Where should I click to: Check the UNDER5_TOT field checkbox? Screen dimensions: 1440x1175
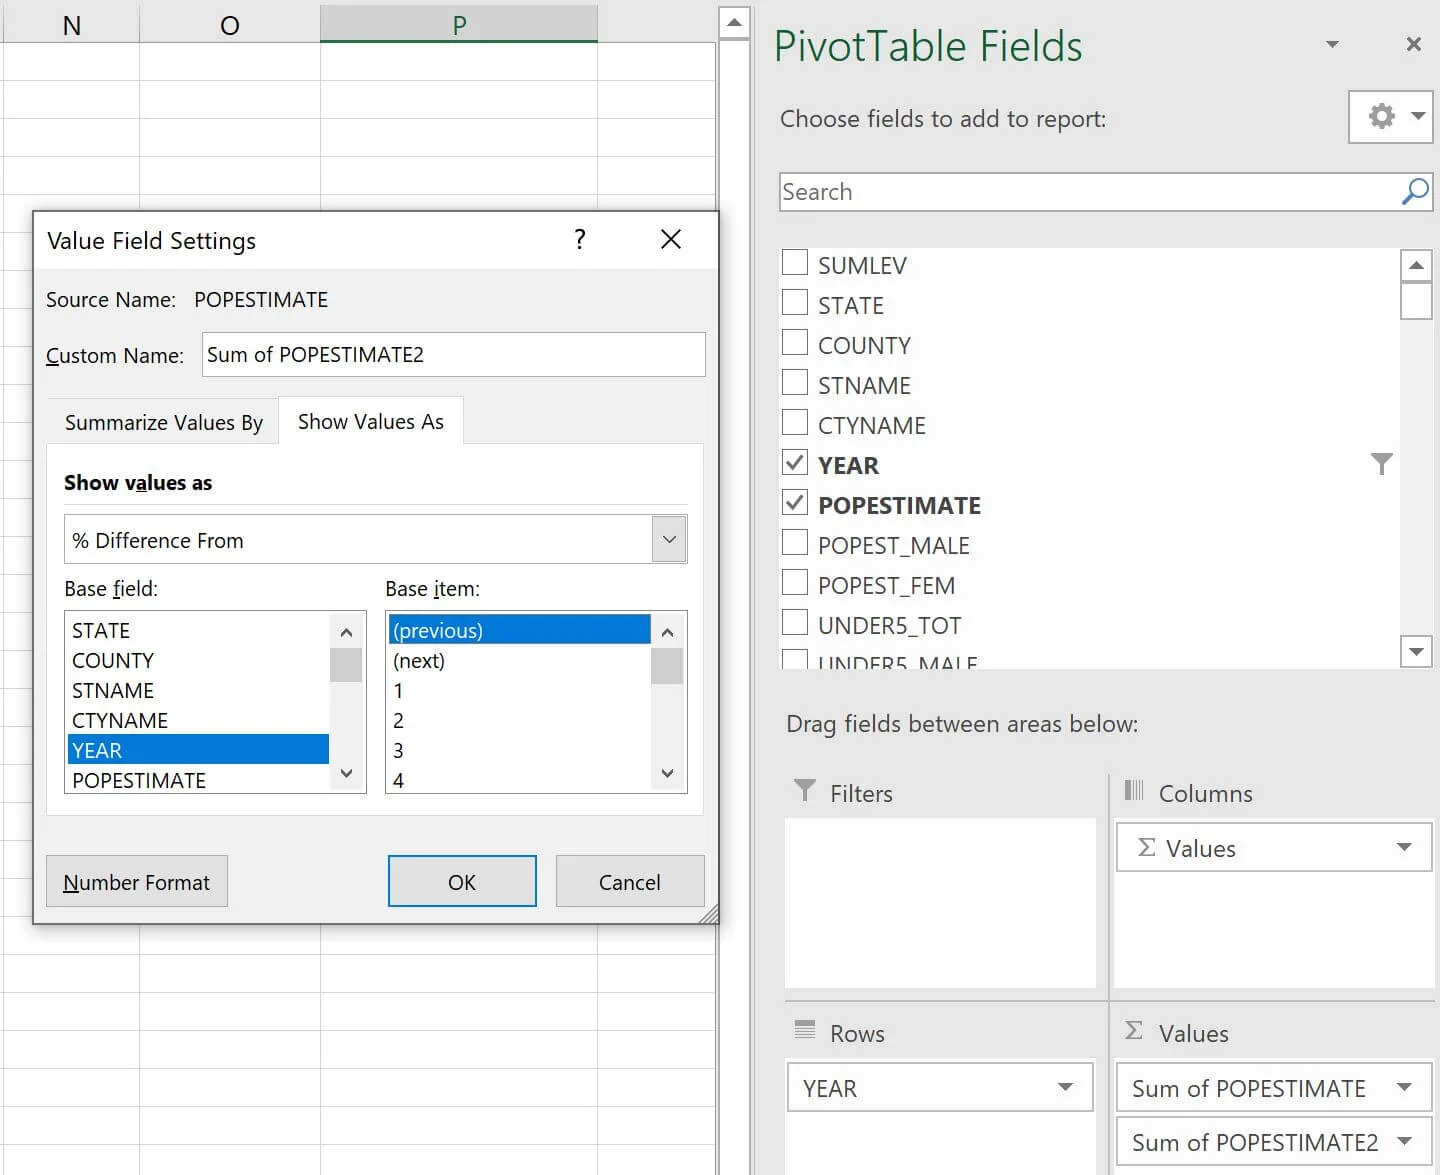795,623
